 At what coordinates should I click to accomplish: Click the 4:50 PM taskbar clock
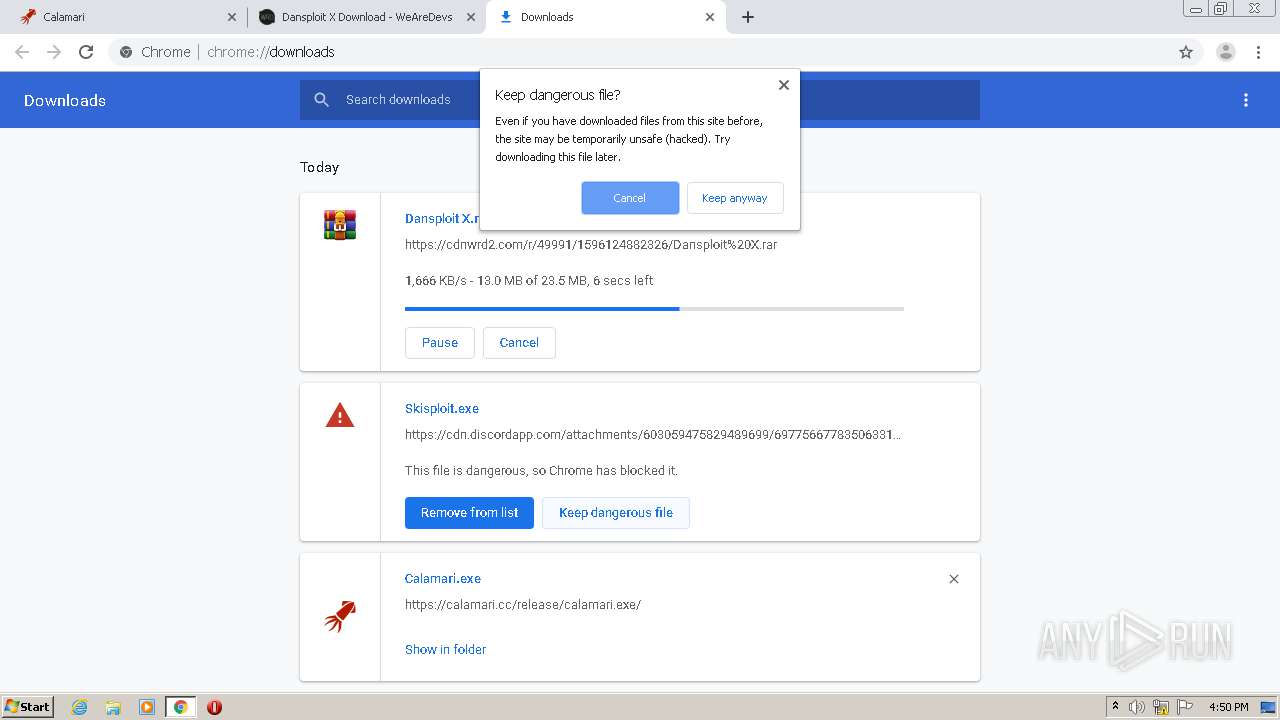click(1229, 707)
